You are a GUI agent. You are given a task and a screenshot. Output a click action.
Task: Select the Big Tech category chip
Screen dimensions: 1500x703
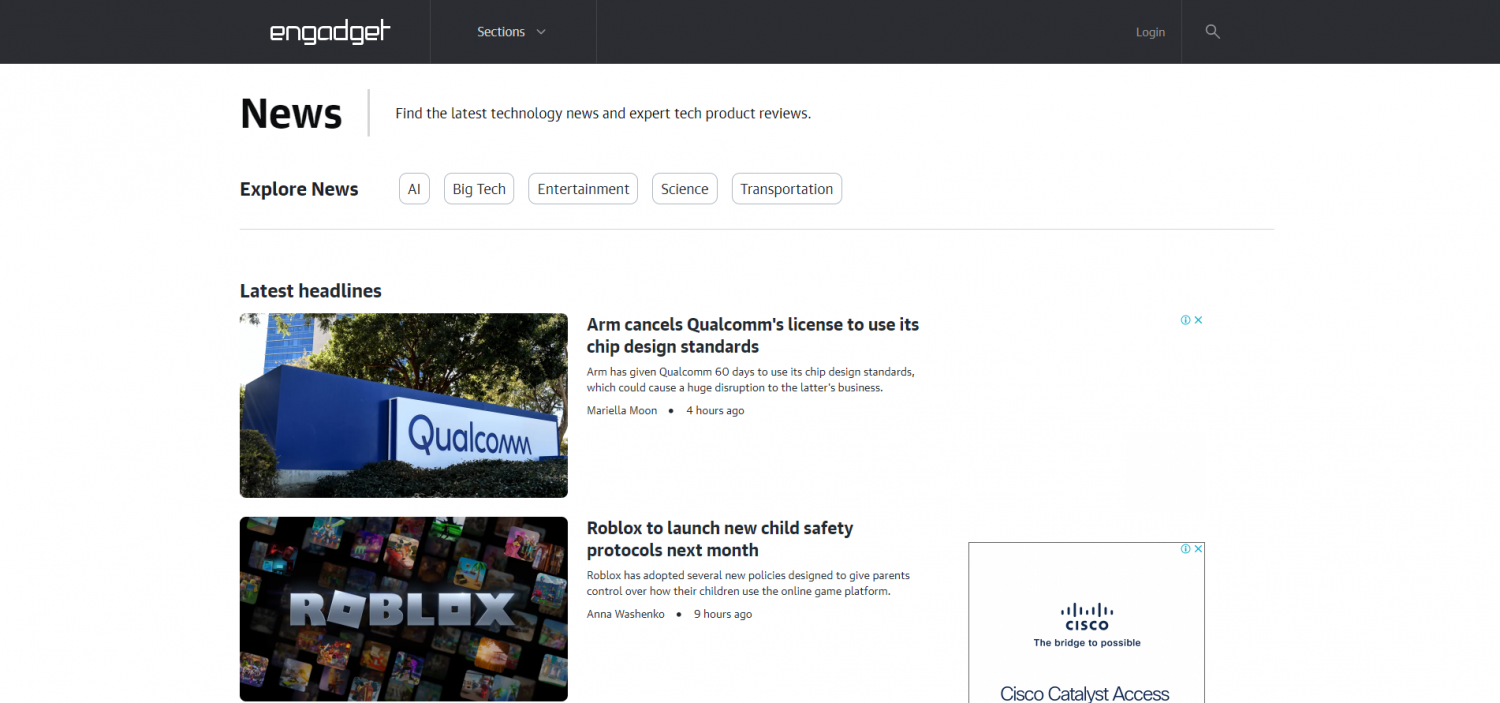pos(479,189)
